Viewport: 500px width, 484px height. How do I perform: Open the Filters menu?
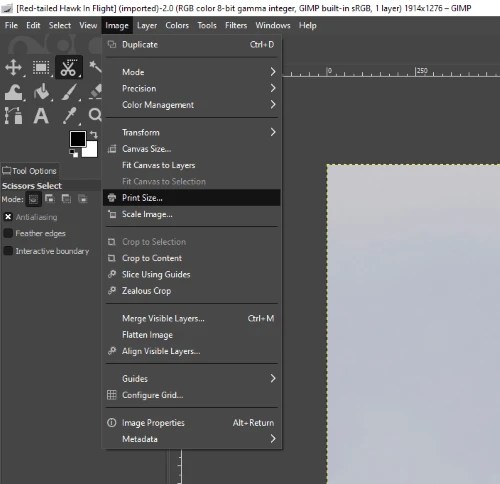click(x=236, y=25)
